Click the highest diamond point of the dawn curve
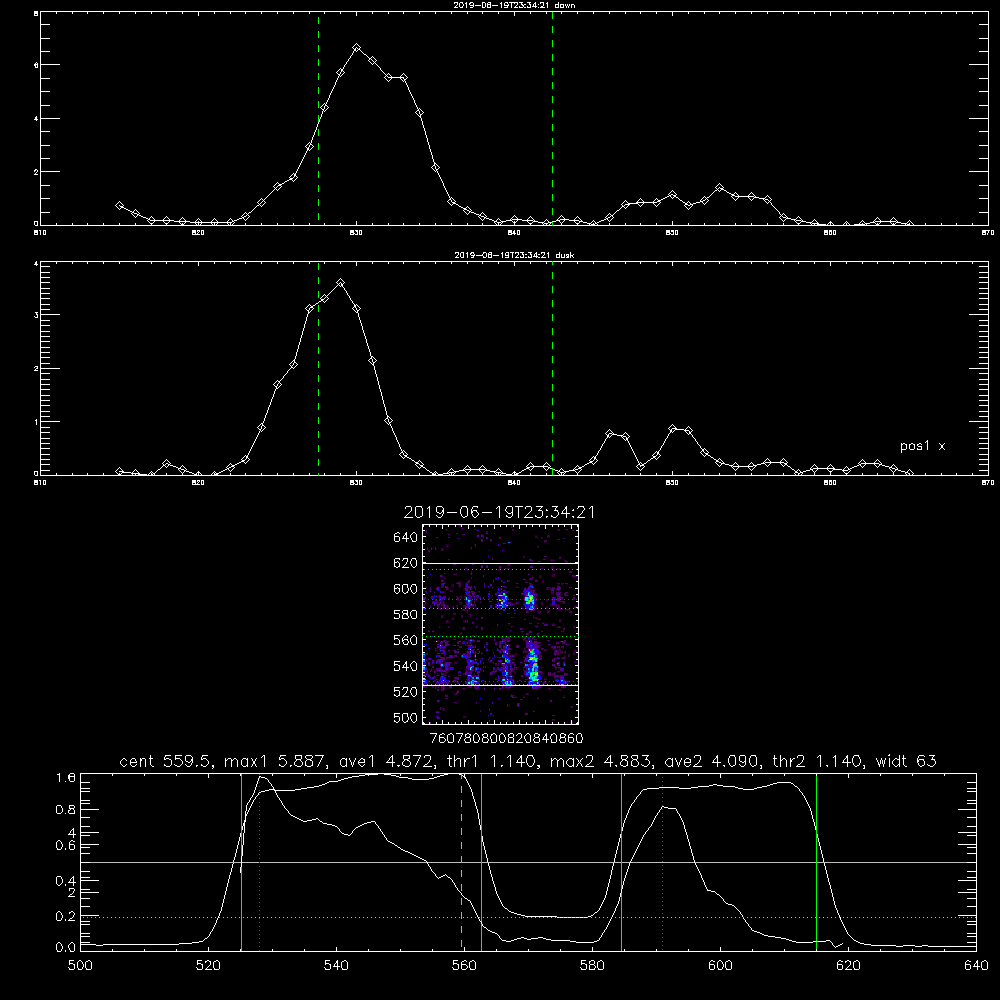1000x1000 pixels. [357, 48]
